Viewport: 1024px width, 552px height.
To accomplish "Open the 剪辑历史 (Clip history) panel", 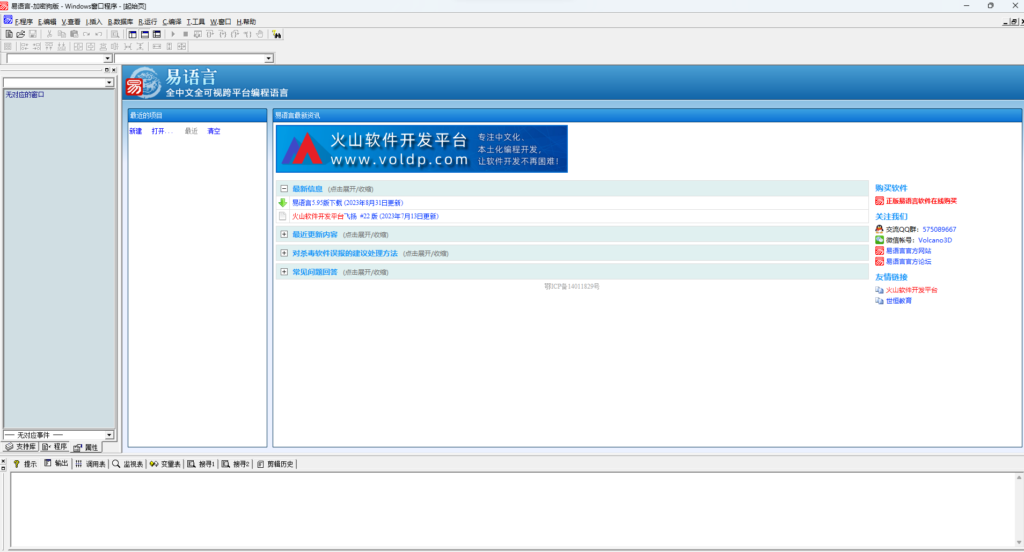I will [275, 464].
